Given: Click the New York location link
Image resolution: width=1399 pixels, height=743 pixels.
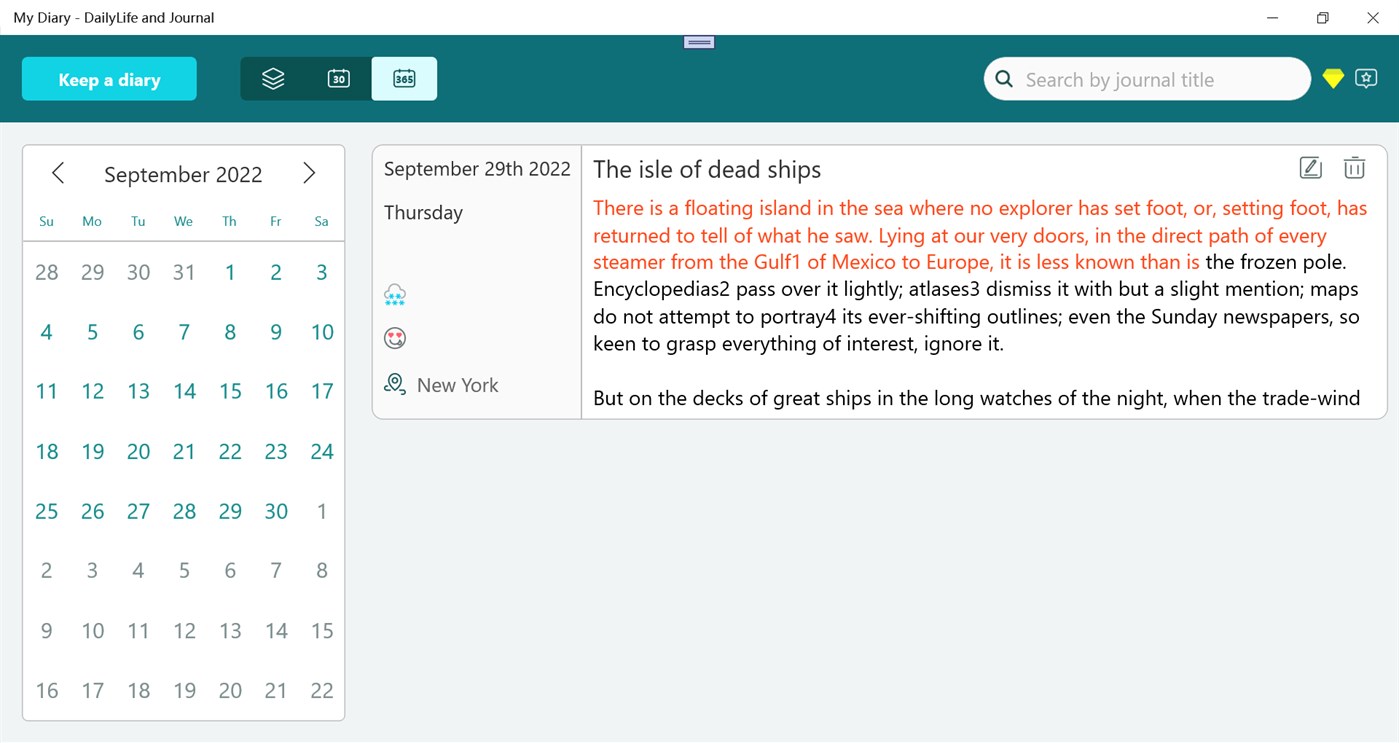Looking at the screenshot, I should click(x=457, y=384).
